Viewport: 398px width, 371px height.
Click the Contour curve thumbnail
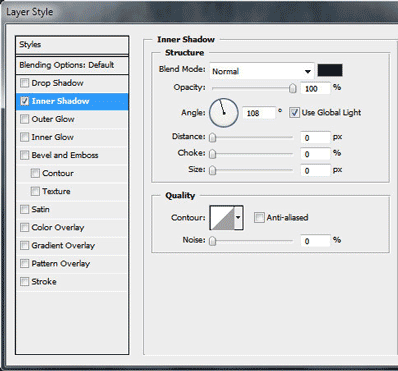pos(222,218)
